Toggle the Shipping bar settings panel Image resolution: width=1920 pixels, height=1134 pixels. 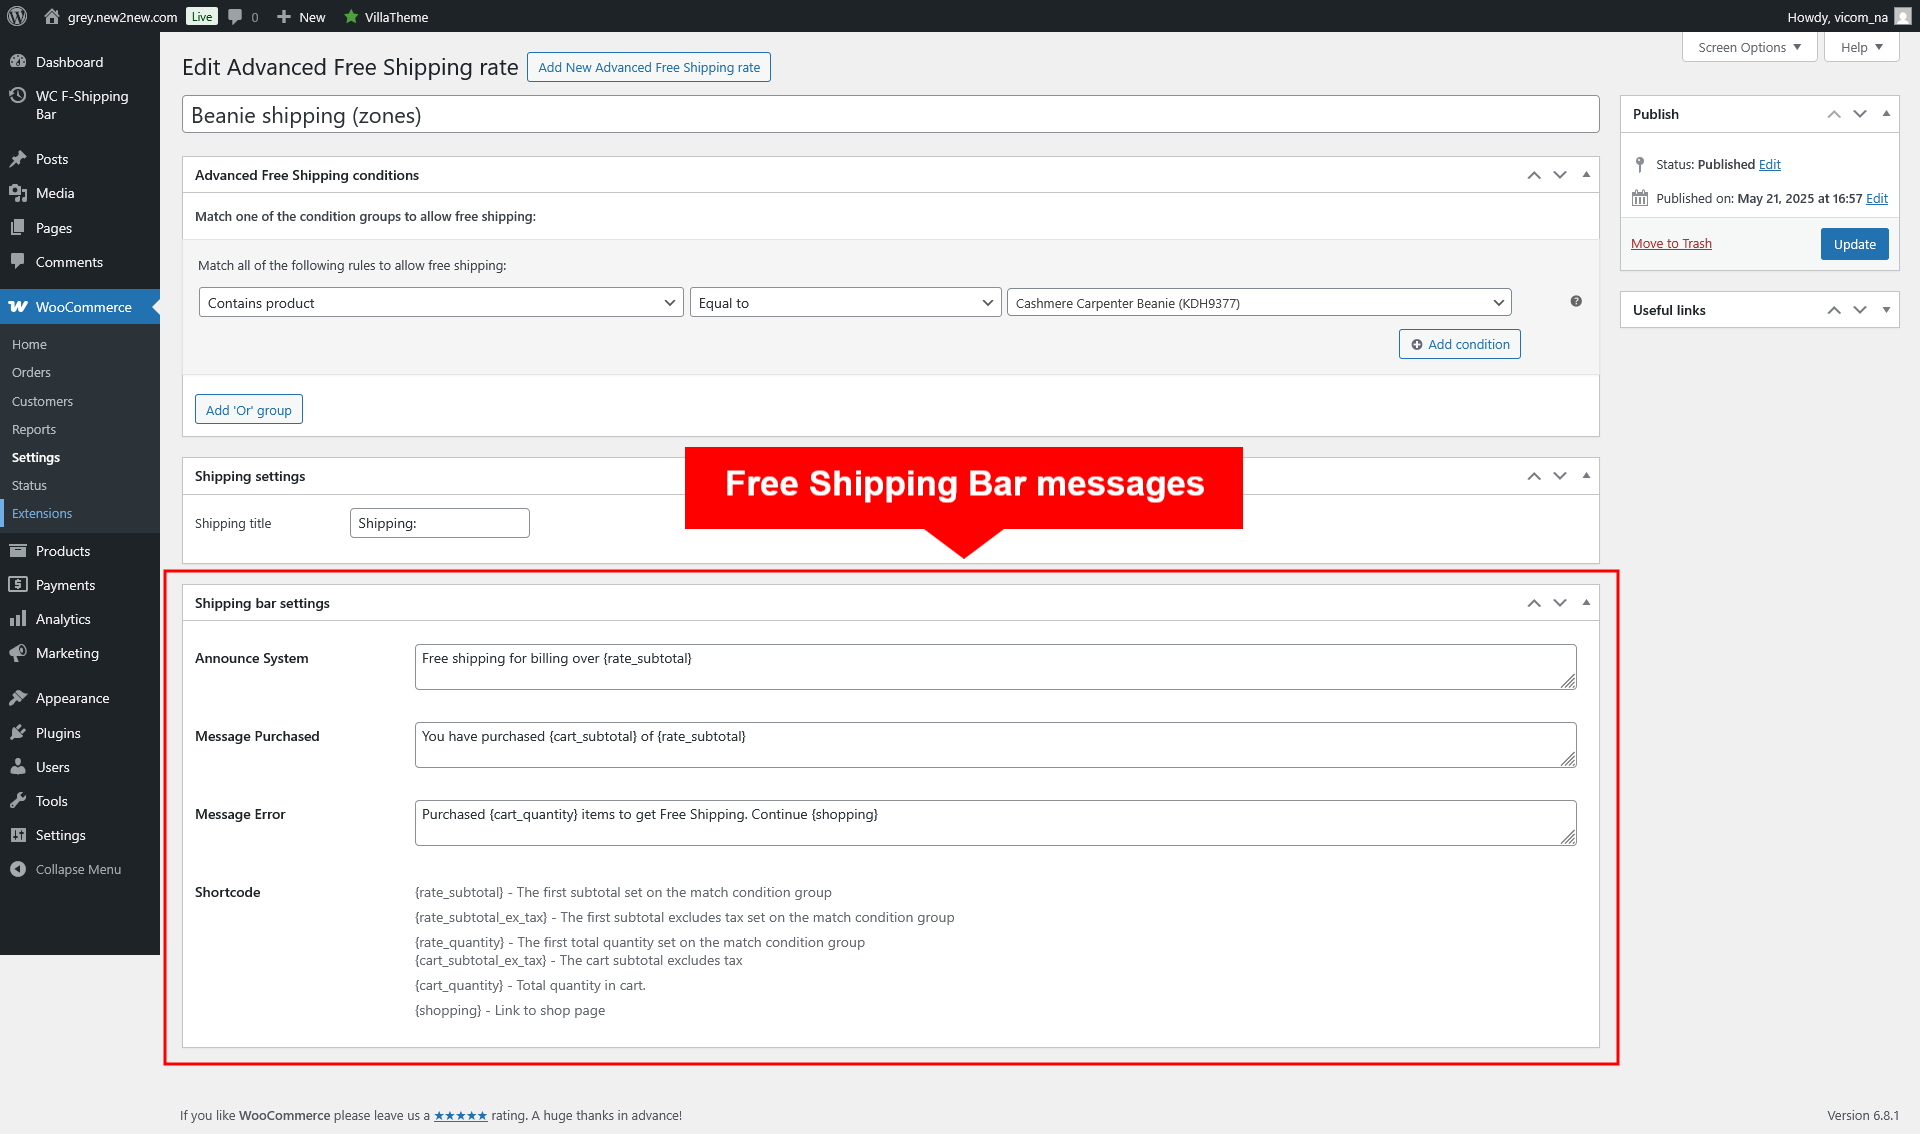(1586, 603)
